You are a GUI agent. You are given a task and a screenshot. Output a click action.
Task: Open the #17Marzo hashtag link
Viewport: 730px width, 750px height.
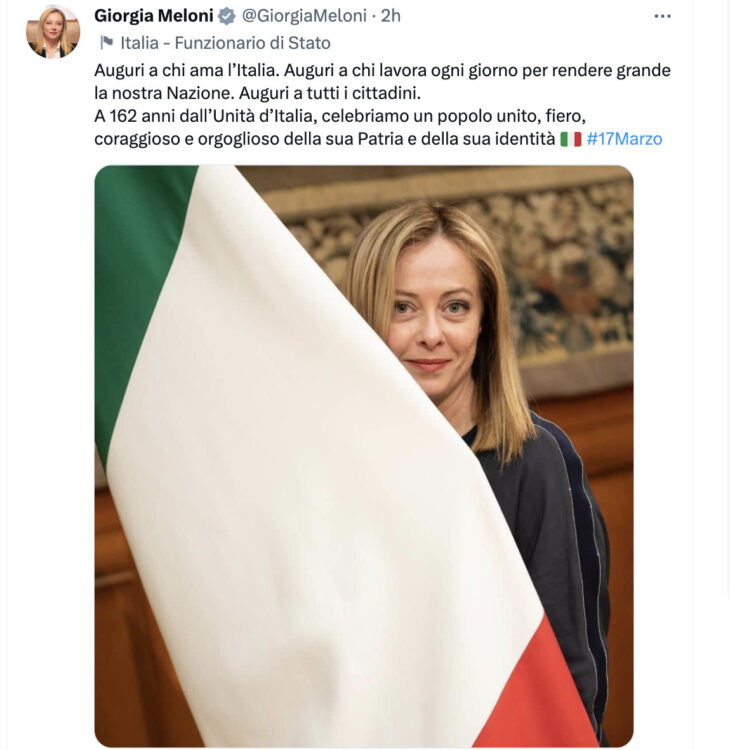(624, 139)
